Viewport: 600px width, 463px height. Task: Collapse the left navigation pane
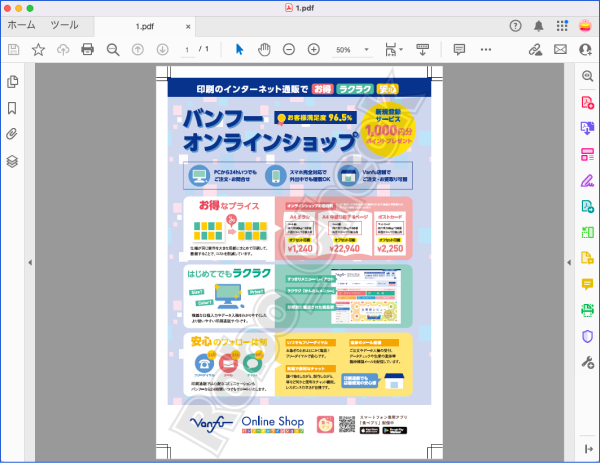pyautogui.click(x=30, y=262)
